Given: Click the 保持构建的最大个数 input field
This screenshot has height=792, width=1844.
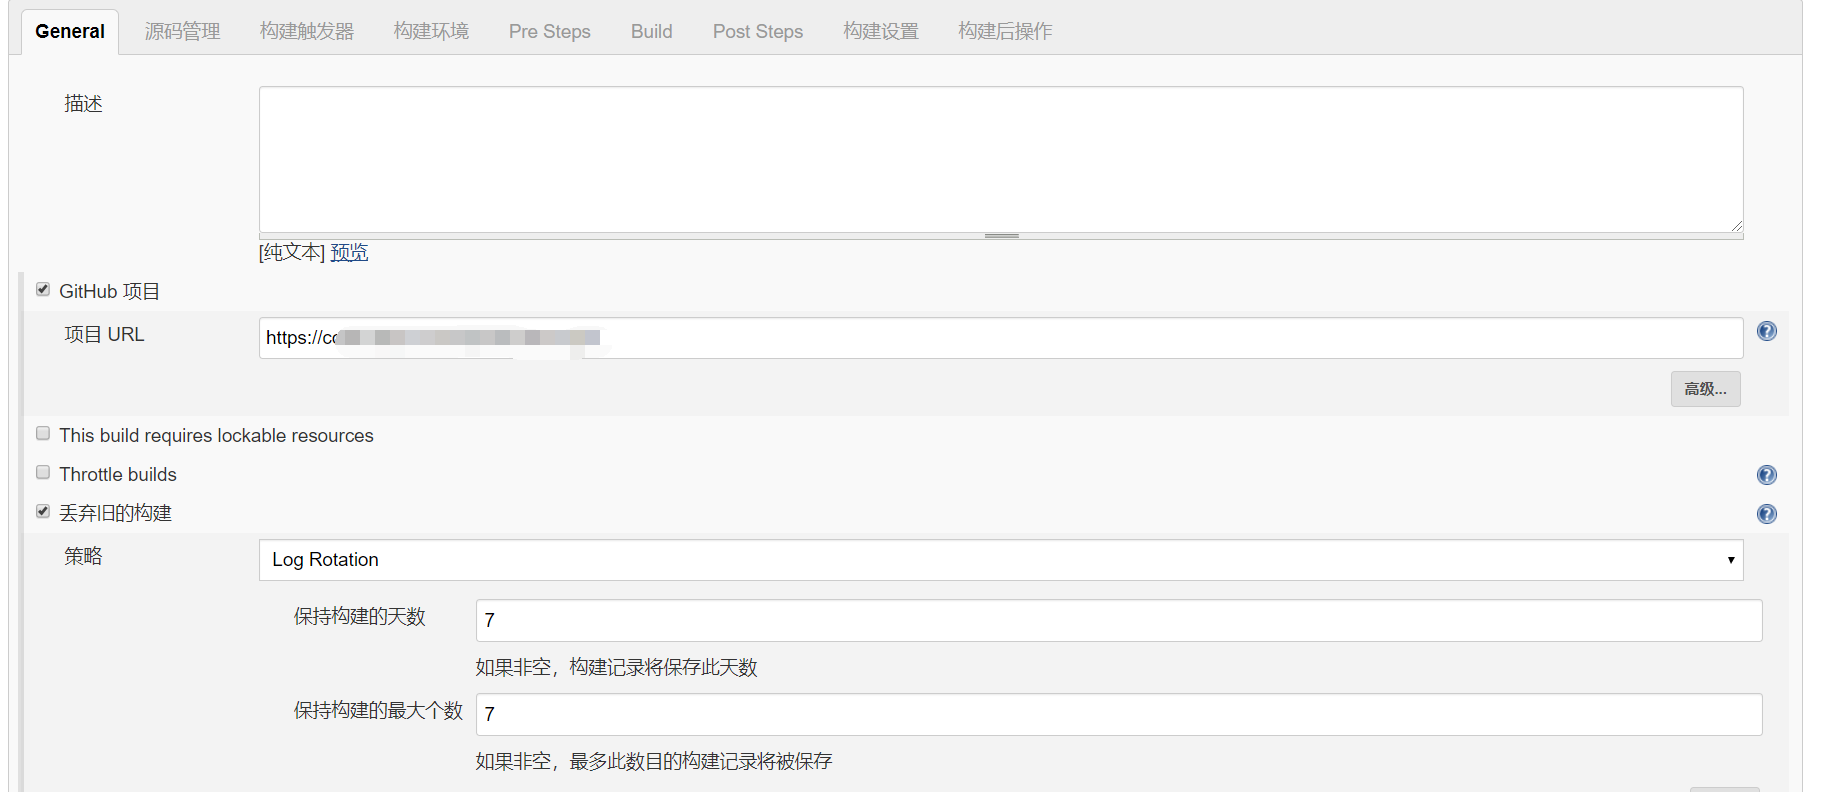Looking at the screenshot, I should [1119, 714].
